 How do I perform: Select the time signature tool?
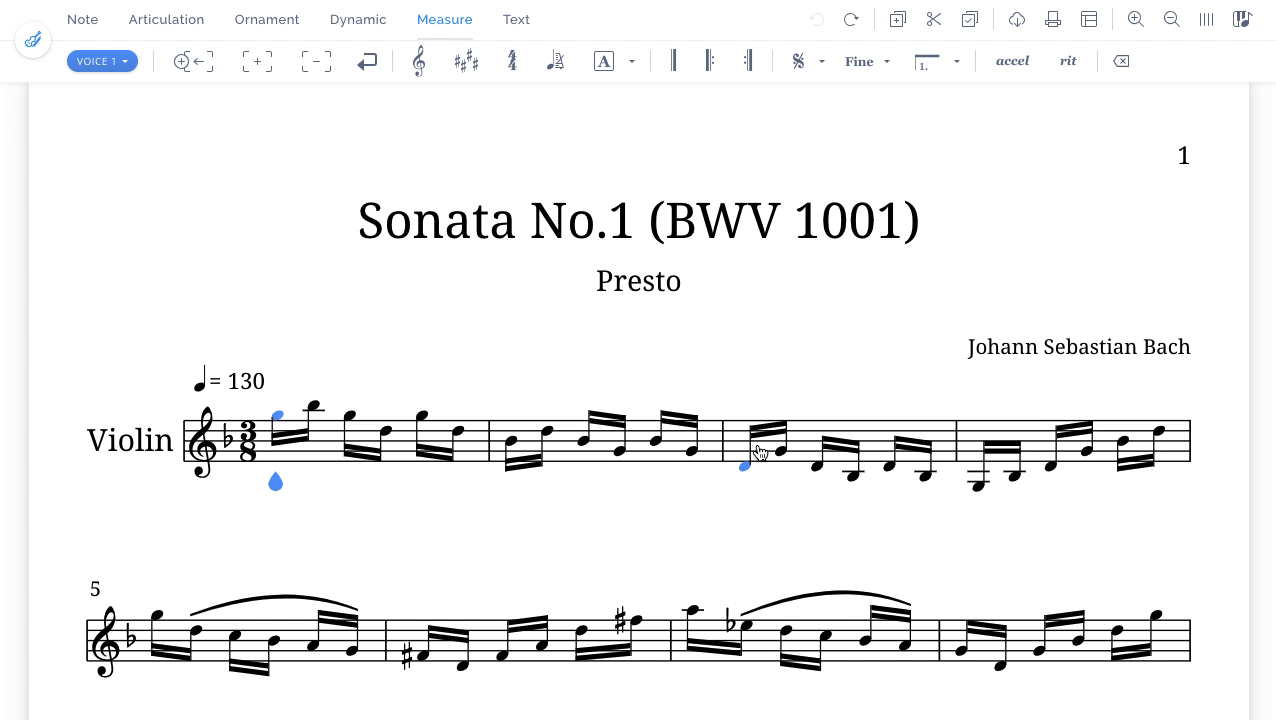pyautogui.click(x=512, y=62)
